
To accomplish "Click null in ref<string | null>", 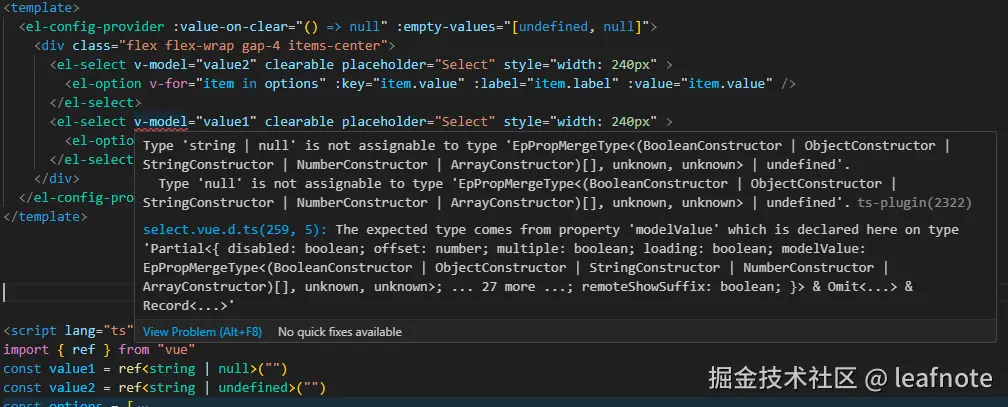I will tap(233, 369).
